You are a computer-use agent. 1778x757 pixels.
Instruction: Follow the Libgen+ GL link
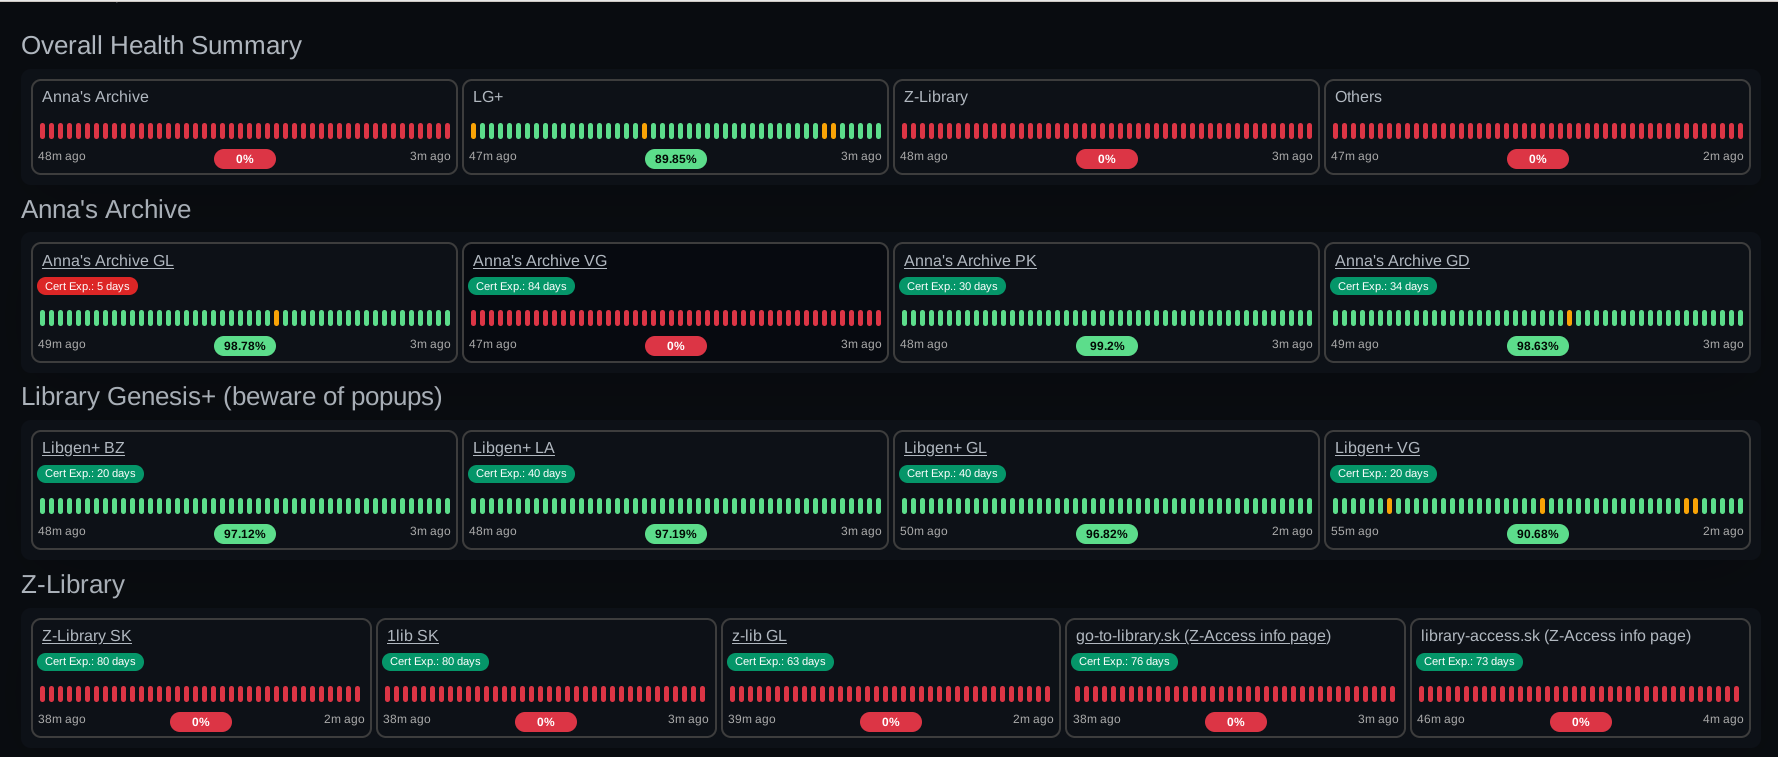coord(945,448)
